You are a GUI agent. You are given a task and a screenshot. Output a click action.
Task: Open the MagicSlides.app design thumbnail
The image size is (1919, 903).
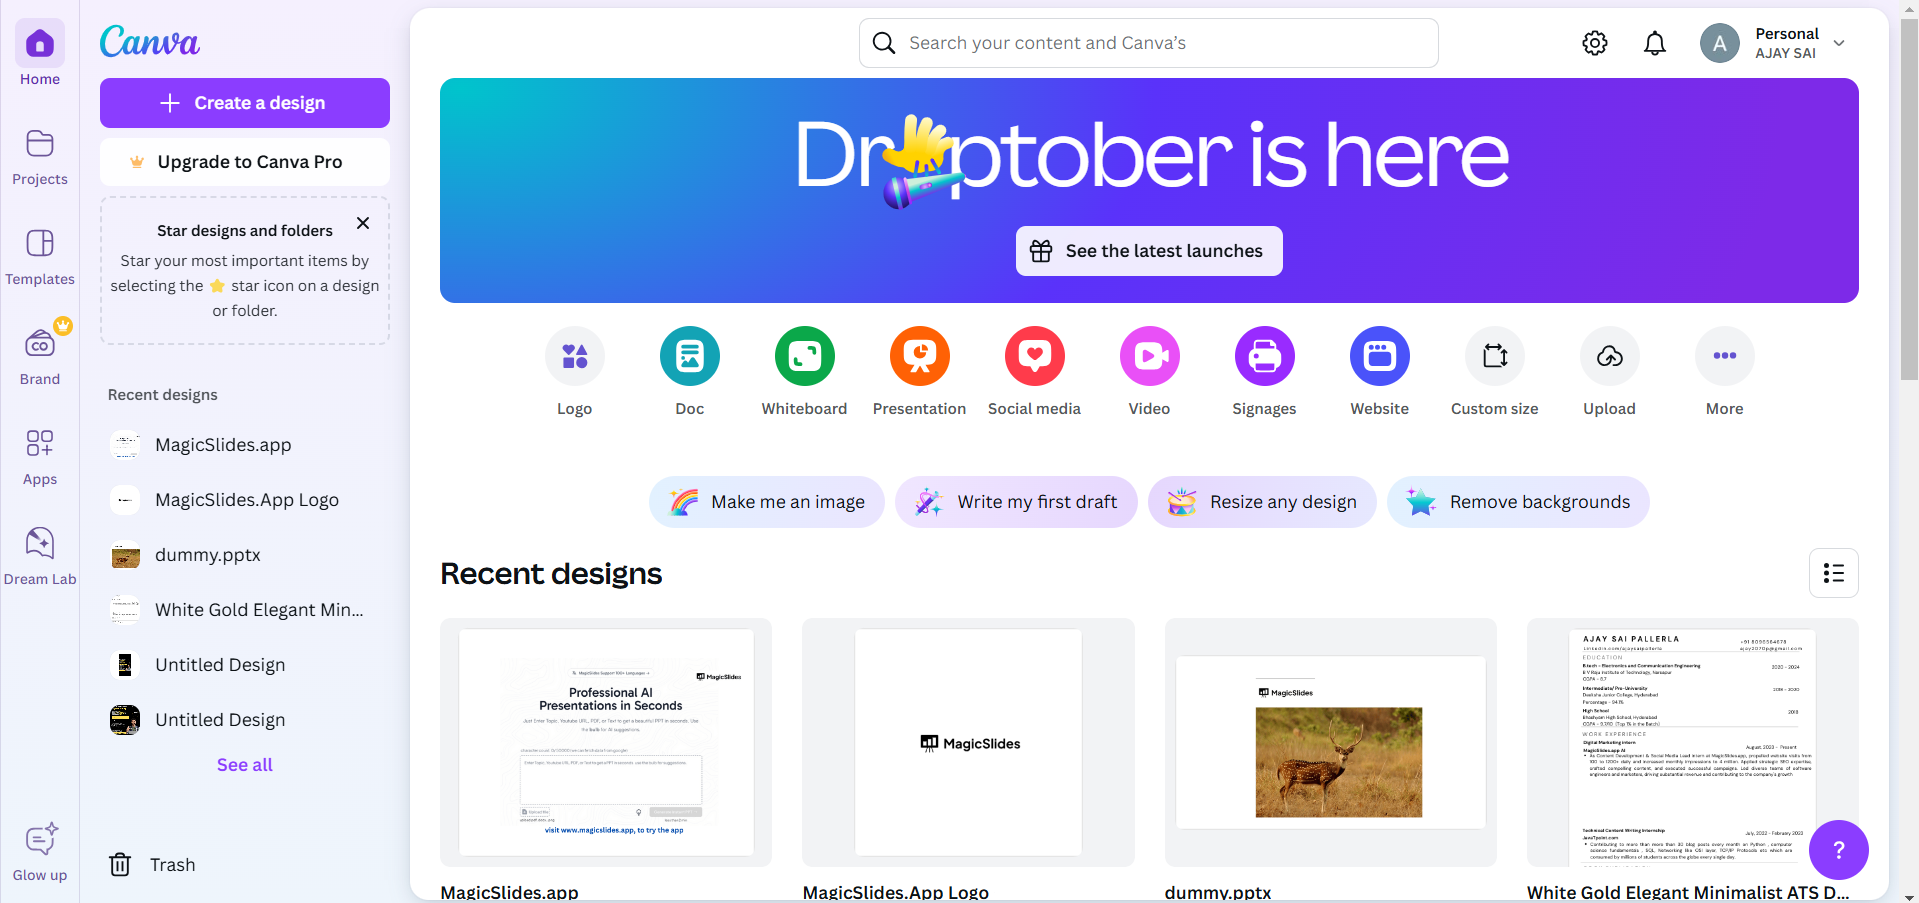click(x=606, y=742)
